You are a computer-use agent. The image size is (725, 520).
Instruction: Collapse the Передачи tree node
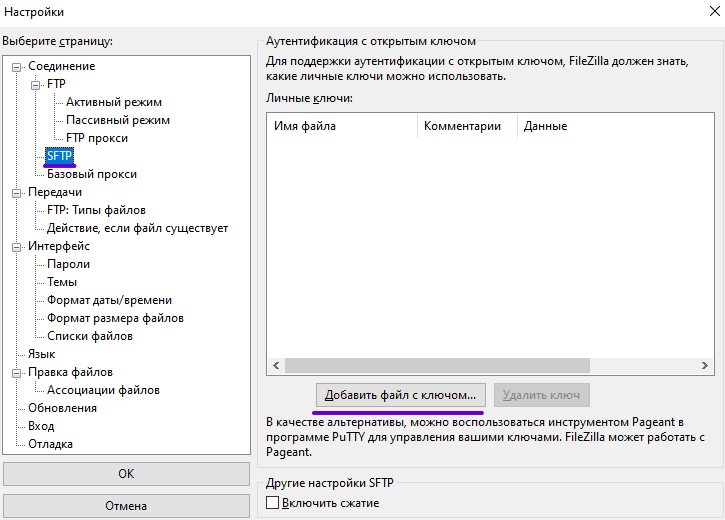(16, 192)
